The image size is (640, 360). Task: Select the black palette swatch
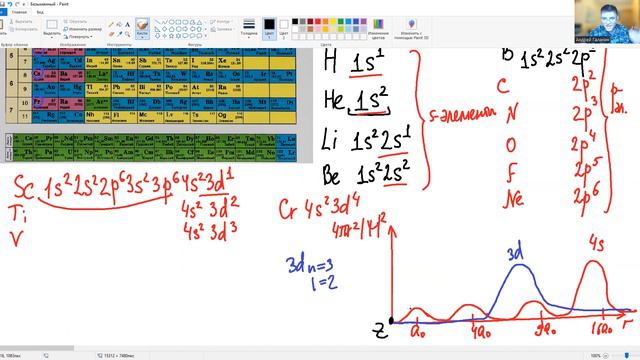pyautogui.click(x=295, y=22)
